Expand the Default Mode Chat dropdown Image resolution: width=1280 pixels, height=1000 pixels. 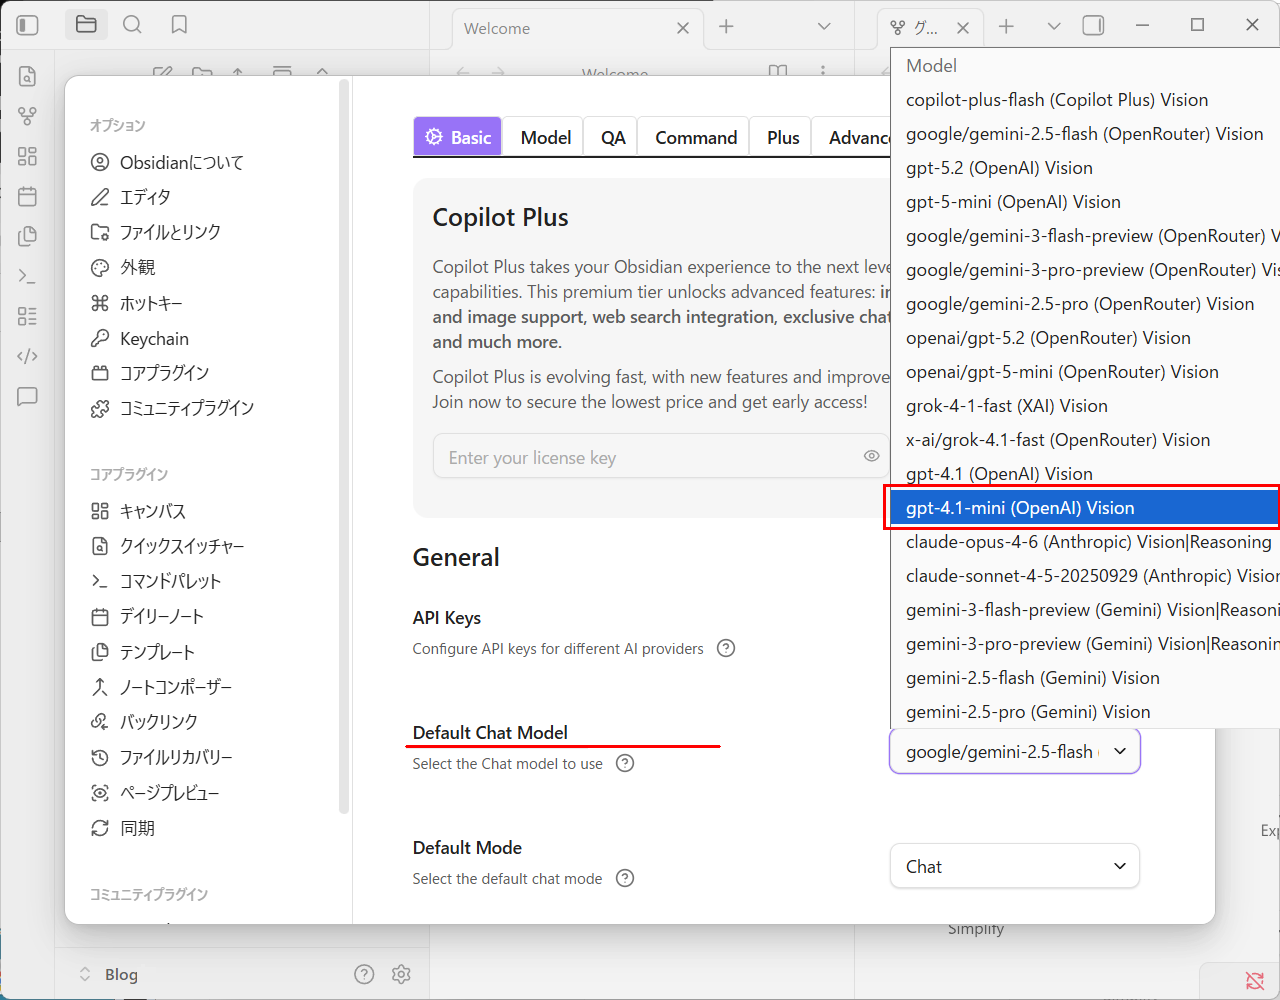point(1014,866)
